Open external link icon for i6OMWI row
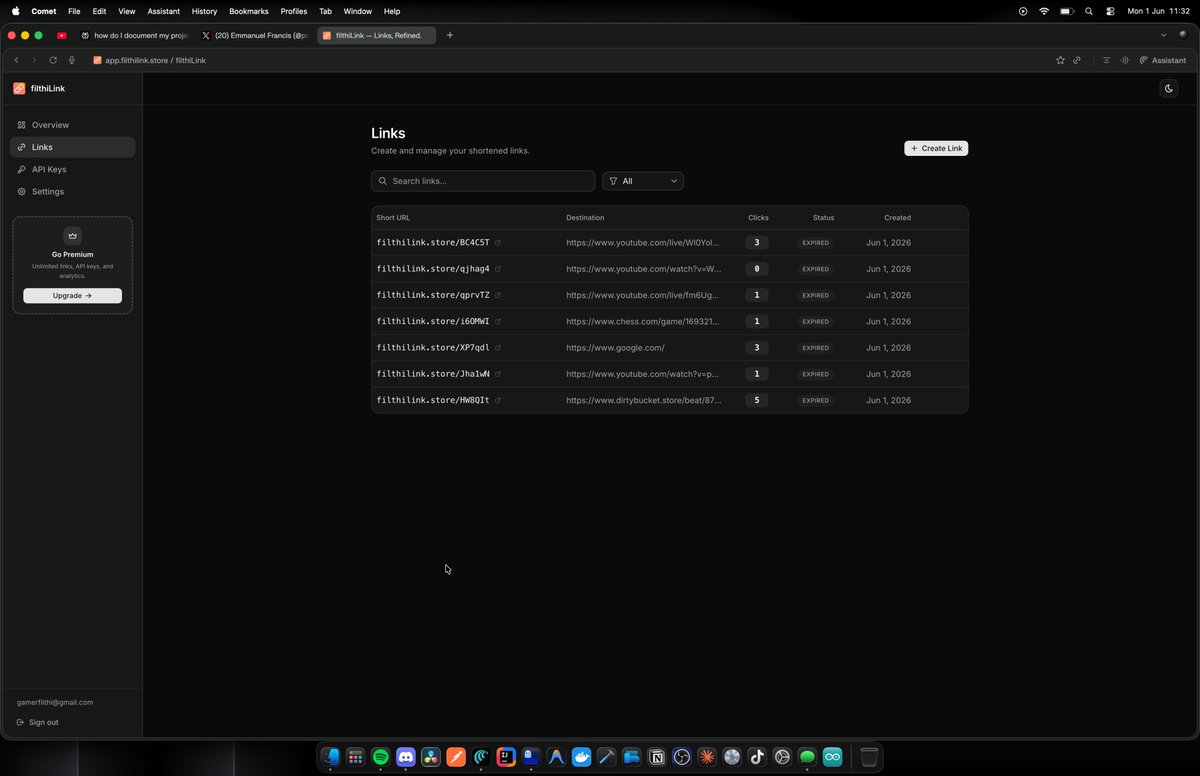Screen dimensions: 1200x776 click(498, 322)
